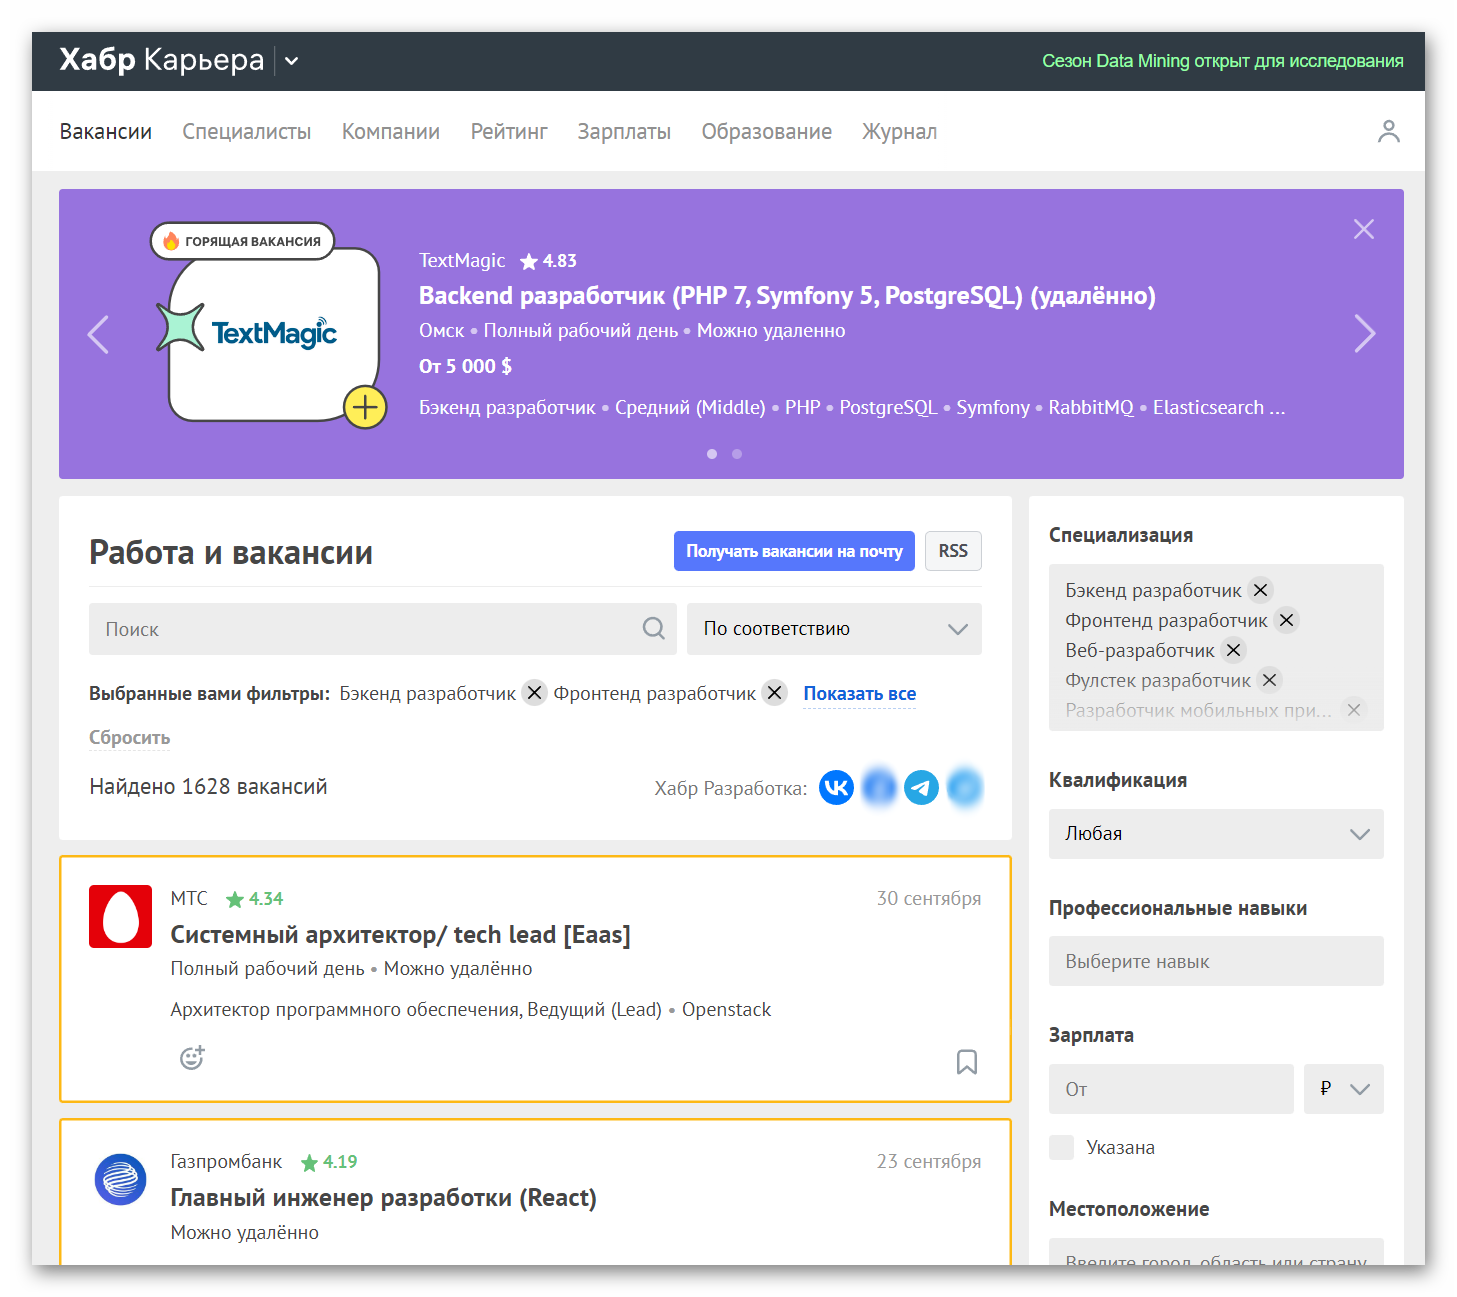Click the Местоположение city input

click(x=1216, y=1254)
